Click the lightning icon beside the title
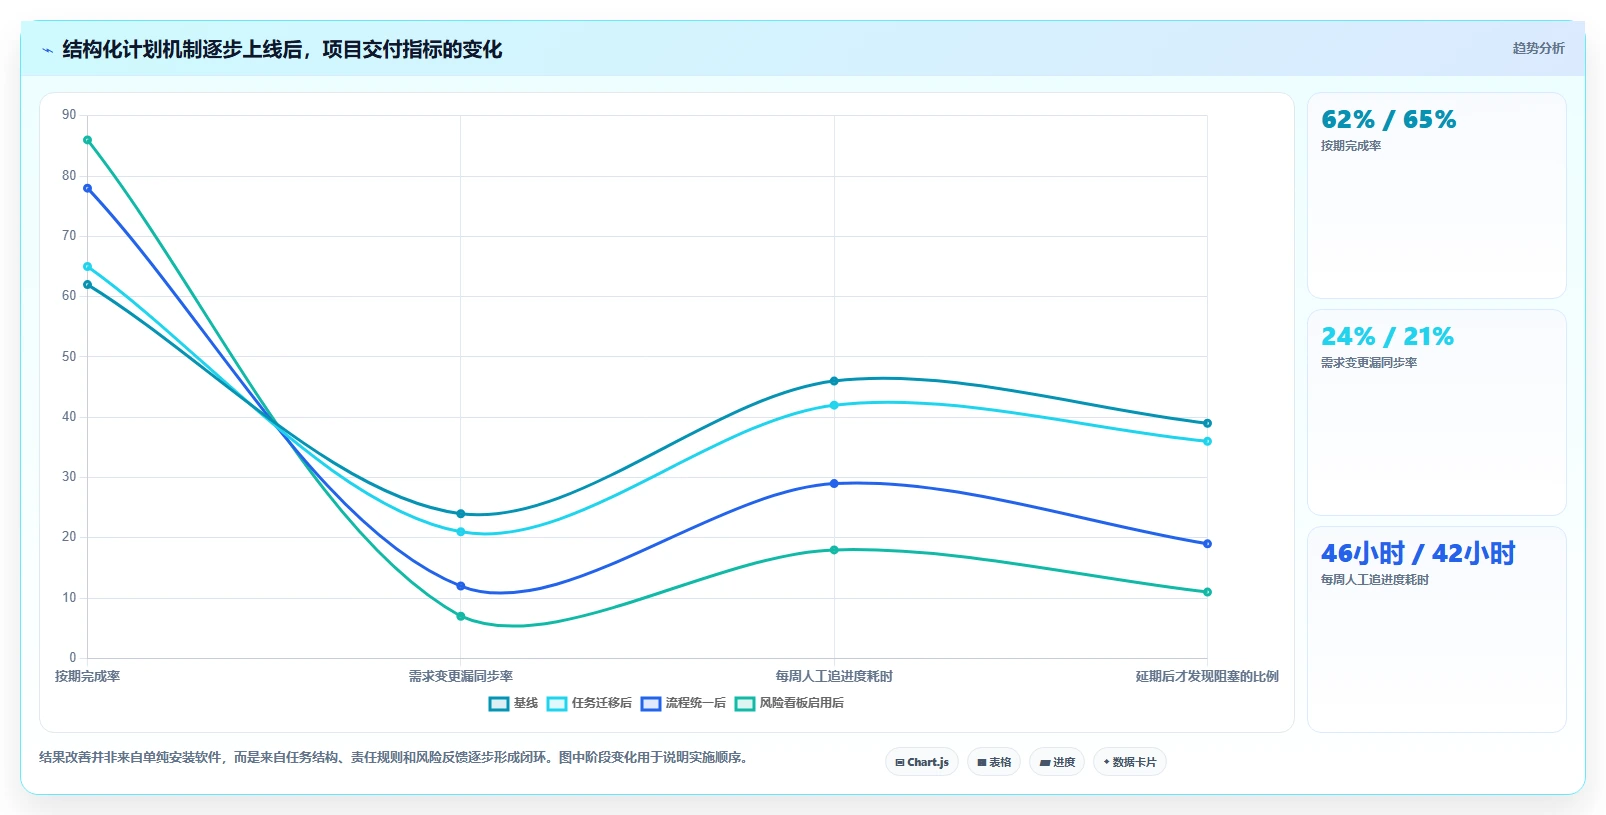1606x815 pixels. click(47, 50)
